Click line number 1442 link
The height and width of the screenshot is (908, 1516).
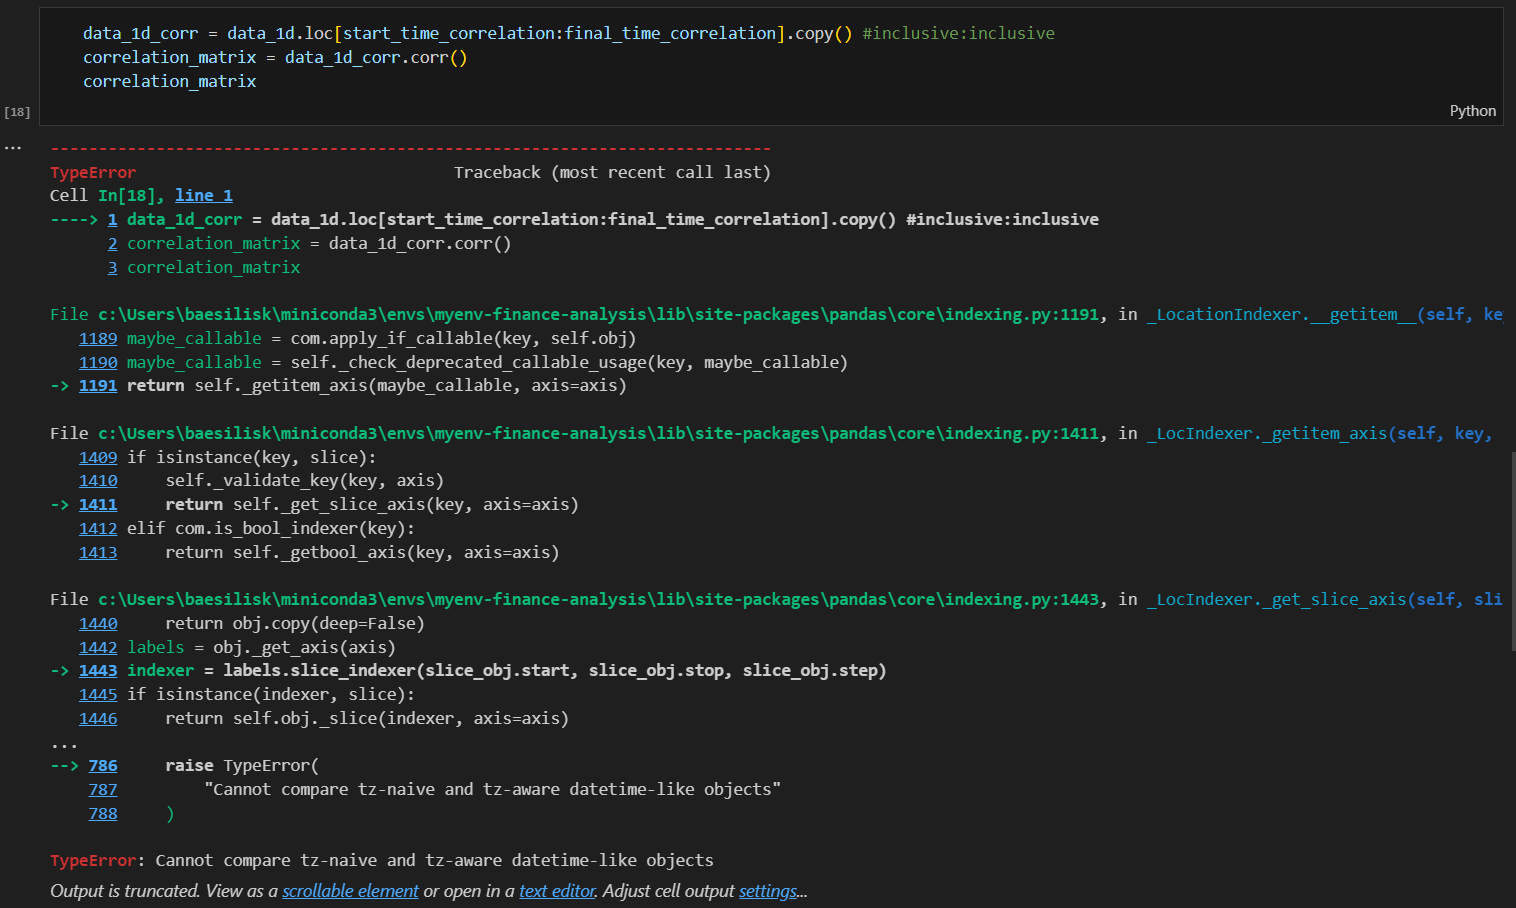(x=98, y=648)
